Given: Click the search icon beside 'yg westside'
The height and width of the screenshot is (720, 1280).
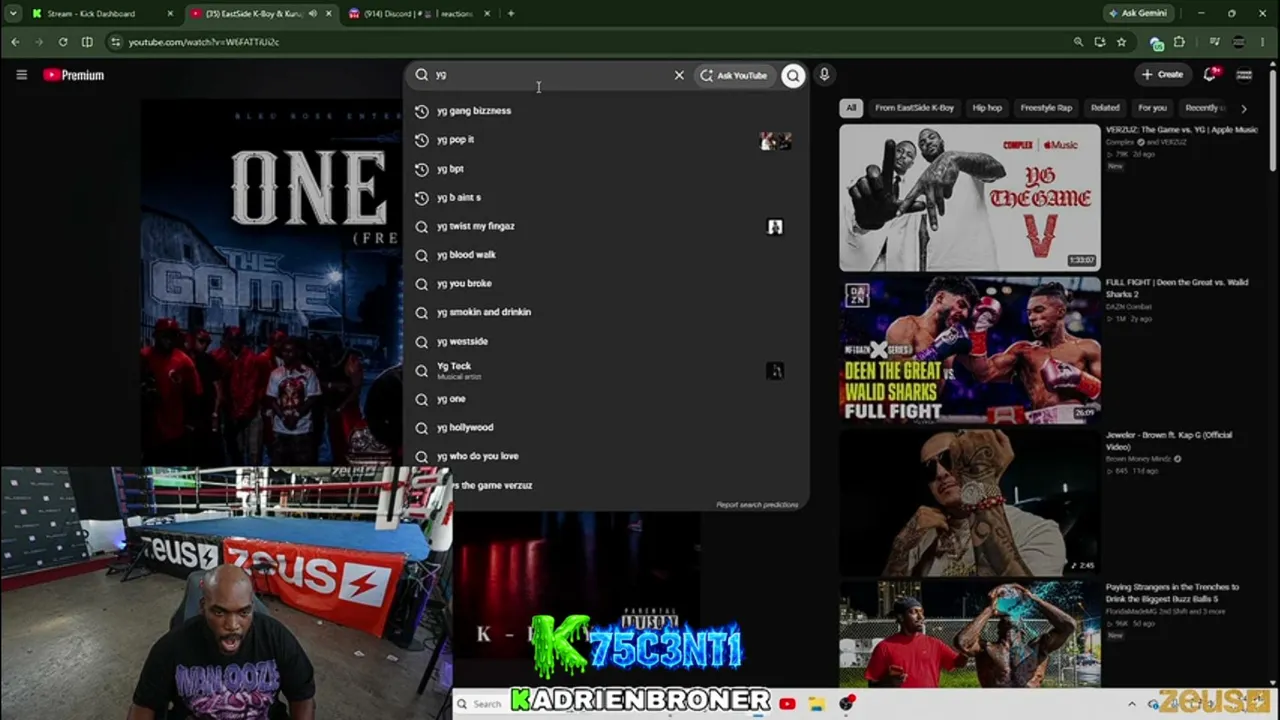Looking at the screenshot, I should (x=422, y=341).
